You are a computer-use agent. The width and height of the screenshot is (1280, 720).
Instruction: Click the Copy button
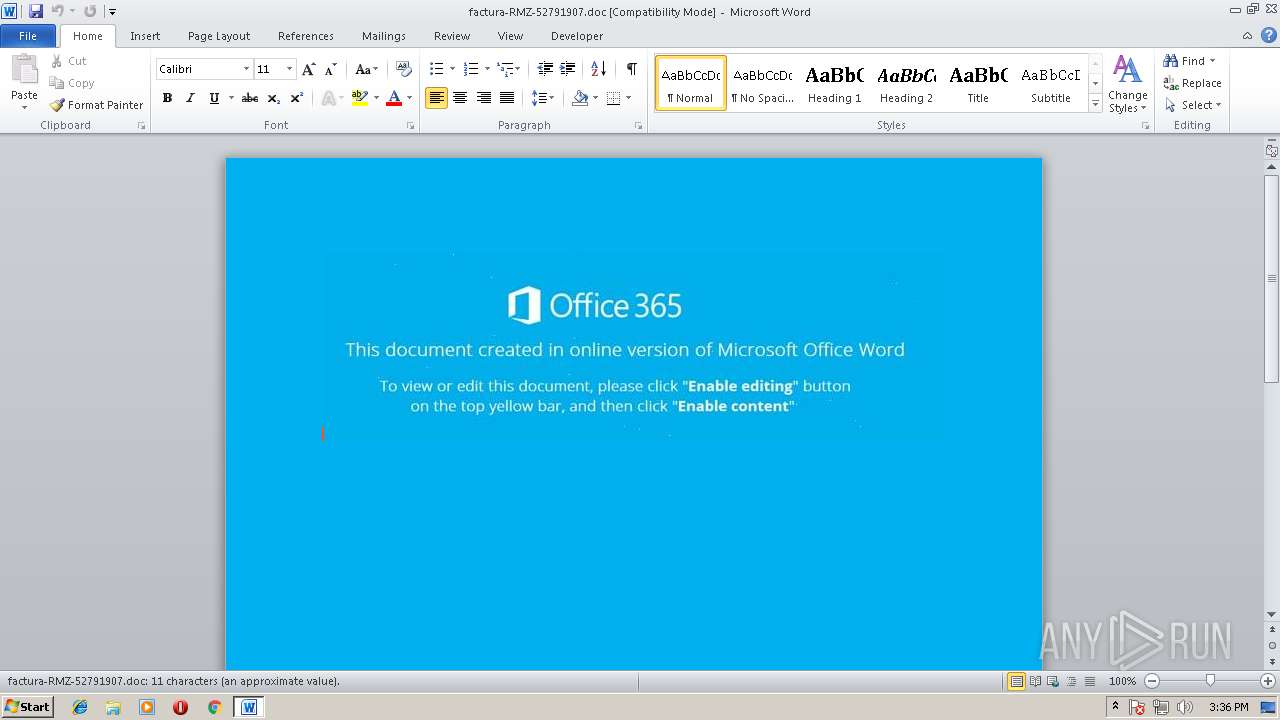click(x=72, y=83)
